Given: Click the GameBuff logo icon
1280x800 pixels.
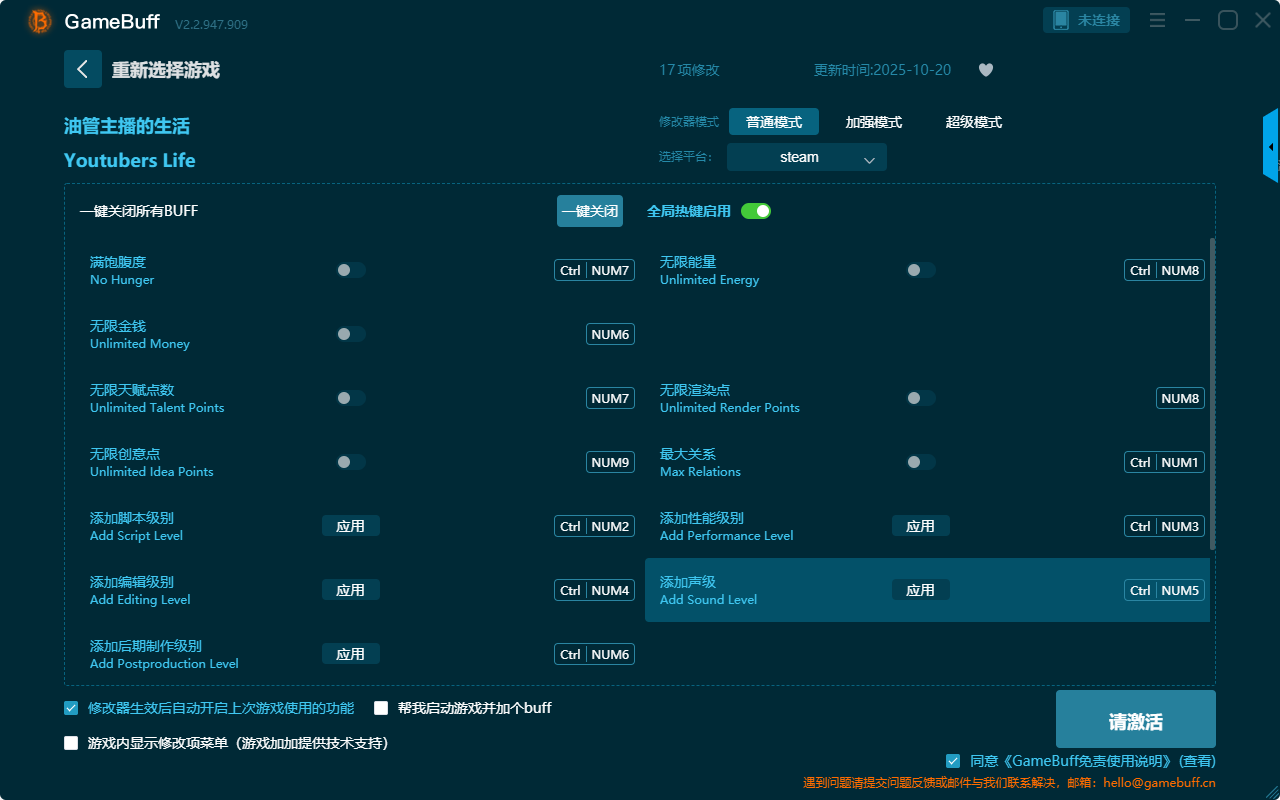Looking at the screenshot, I should tap(40, 21).
